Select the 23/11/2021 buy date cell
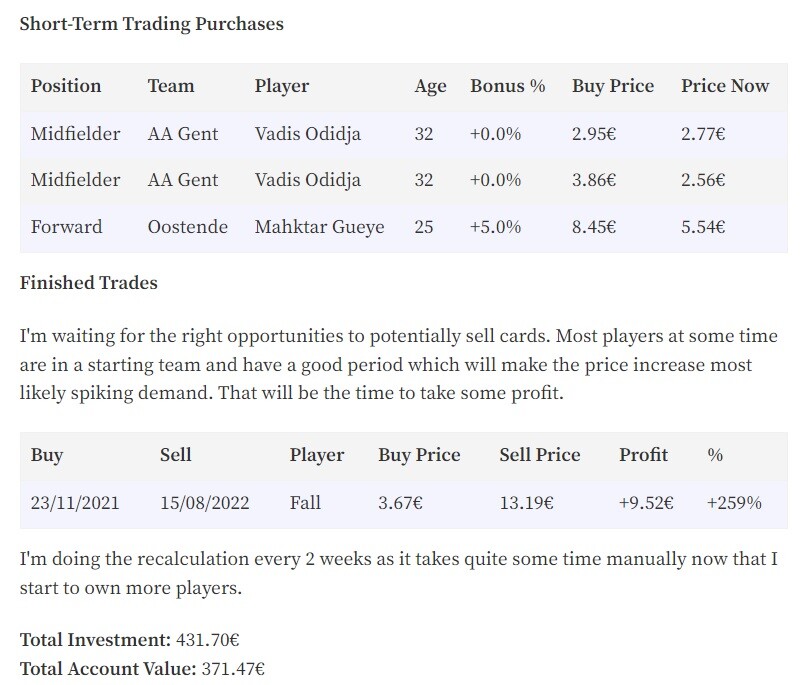This screenshot has width=810, height=685. (75, 503)
